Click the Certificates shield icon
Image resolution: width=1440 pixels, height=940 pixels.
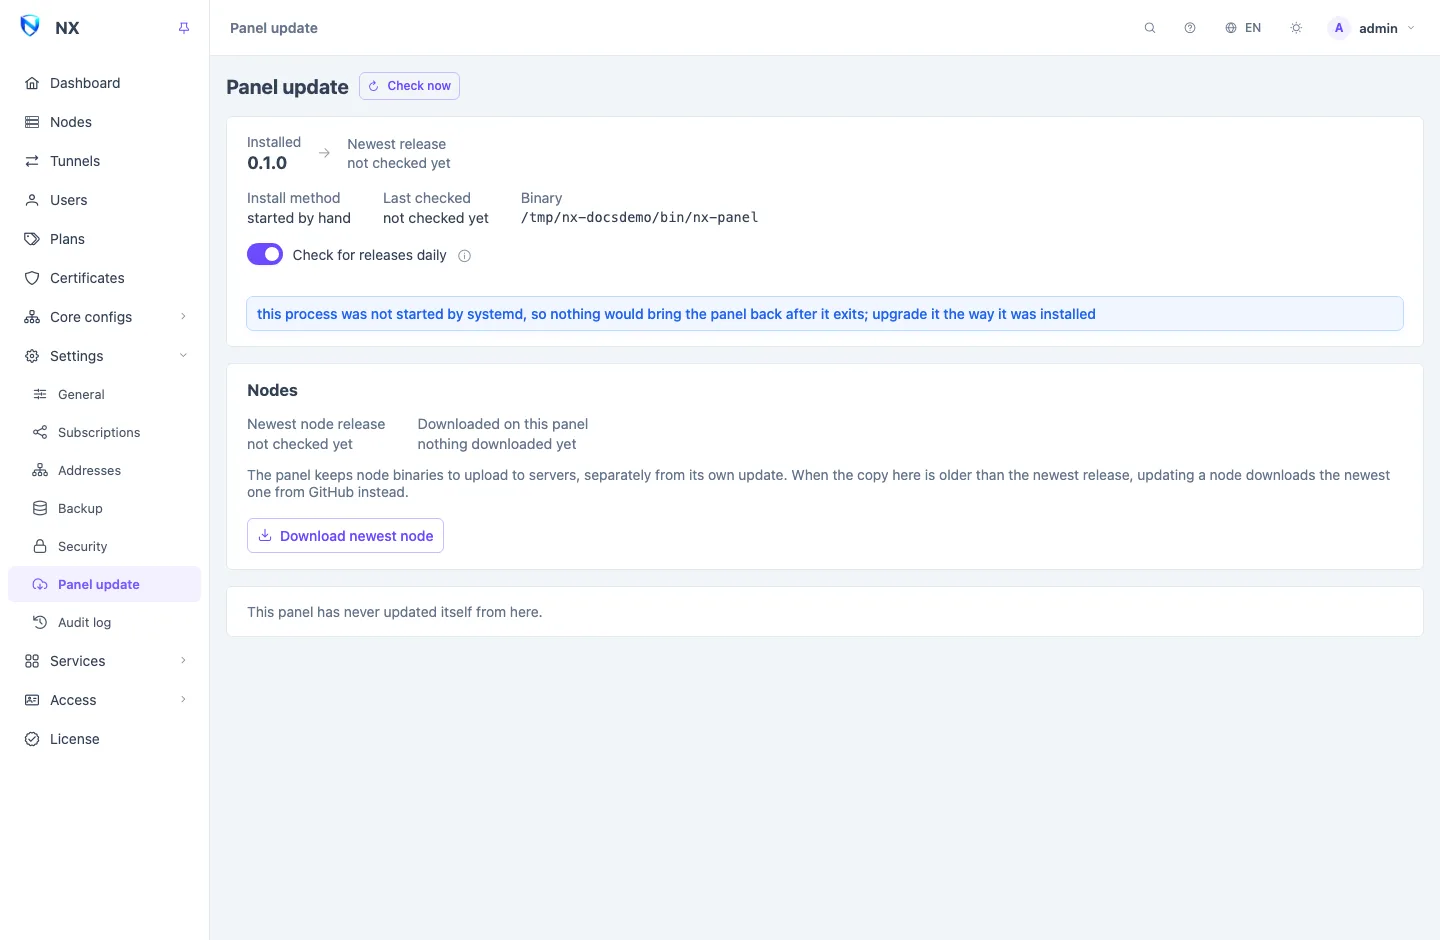(x=32, y=278)
